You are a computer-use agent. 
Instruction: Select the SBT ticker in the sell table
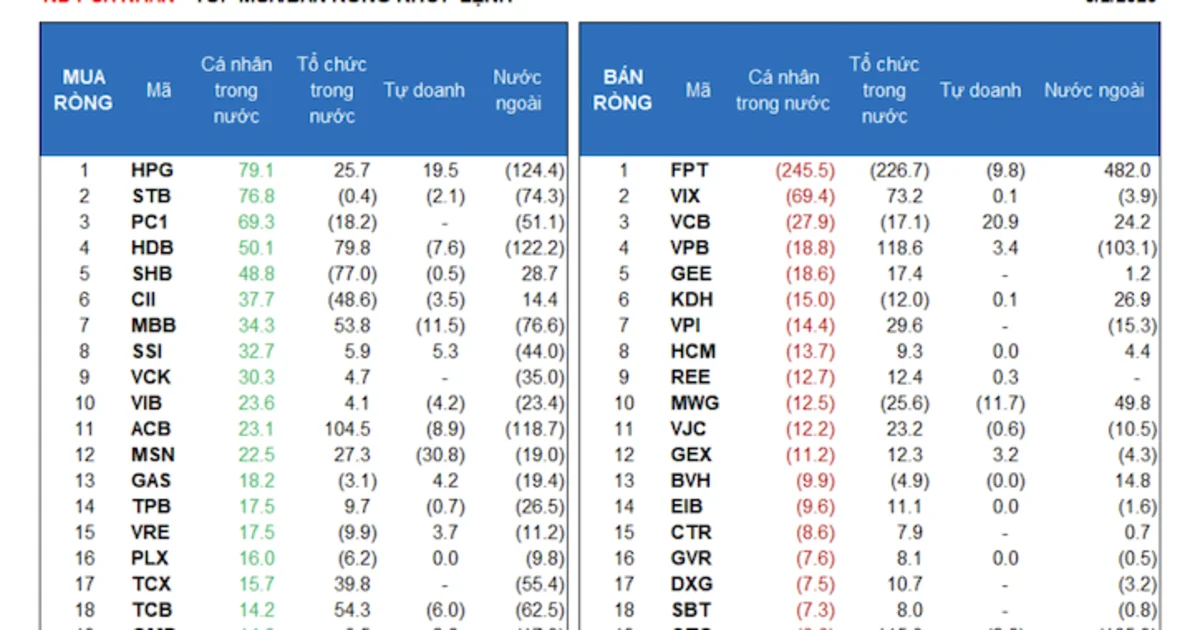690,609
